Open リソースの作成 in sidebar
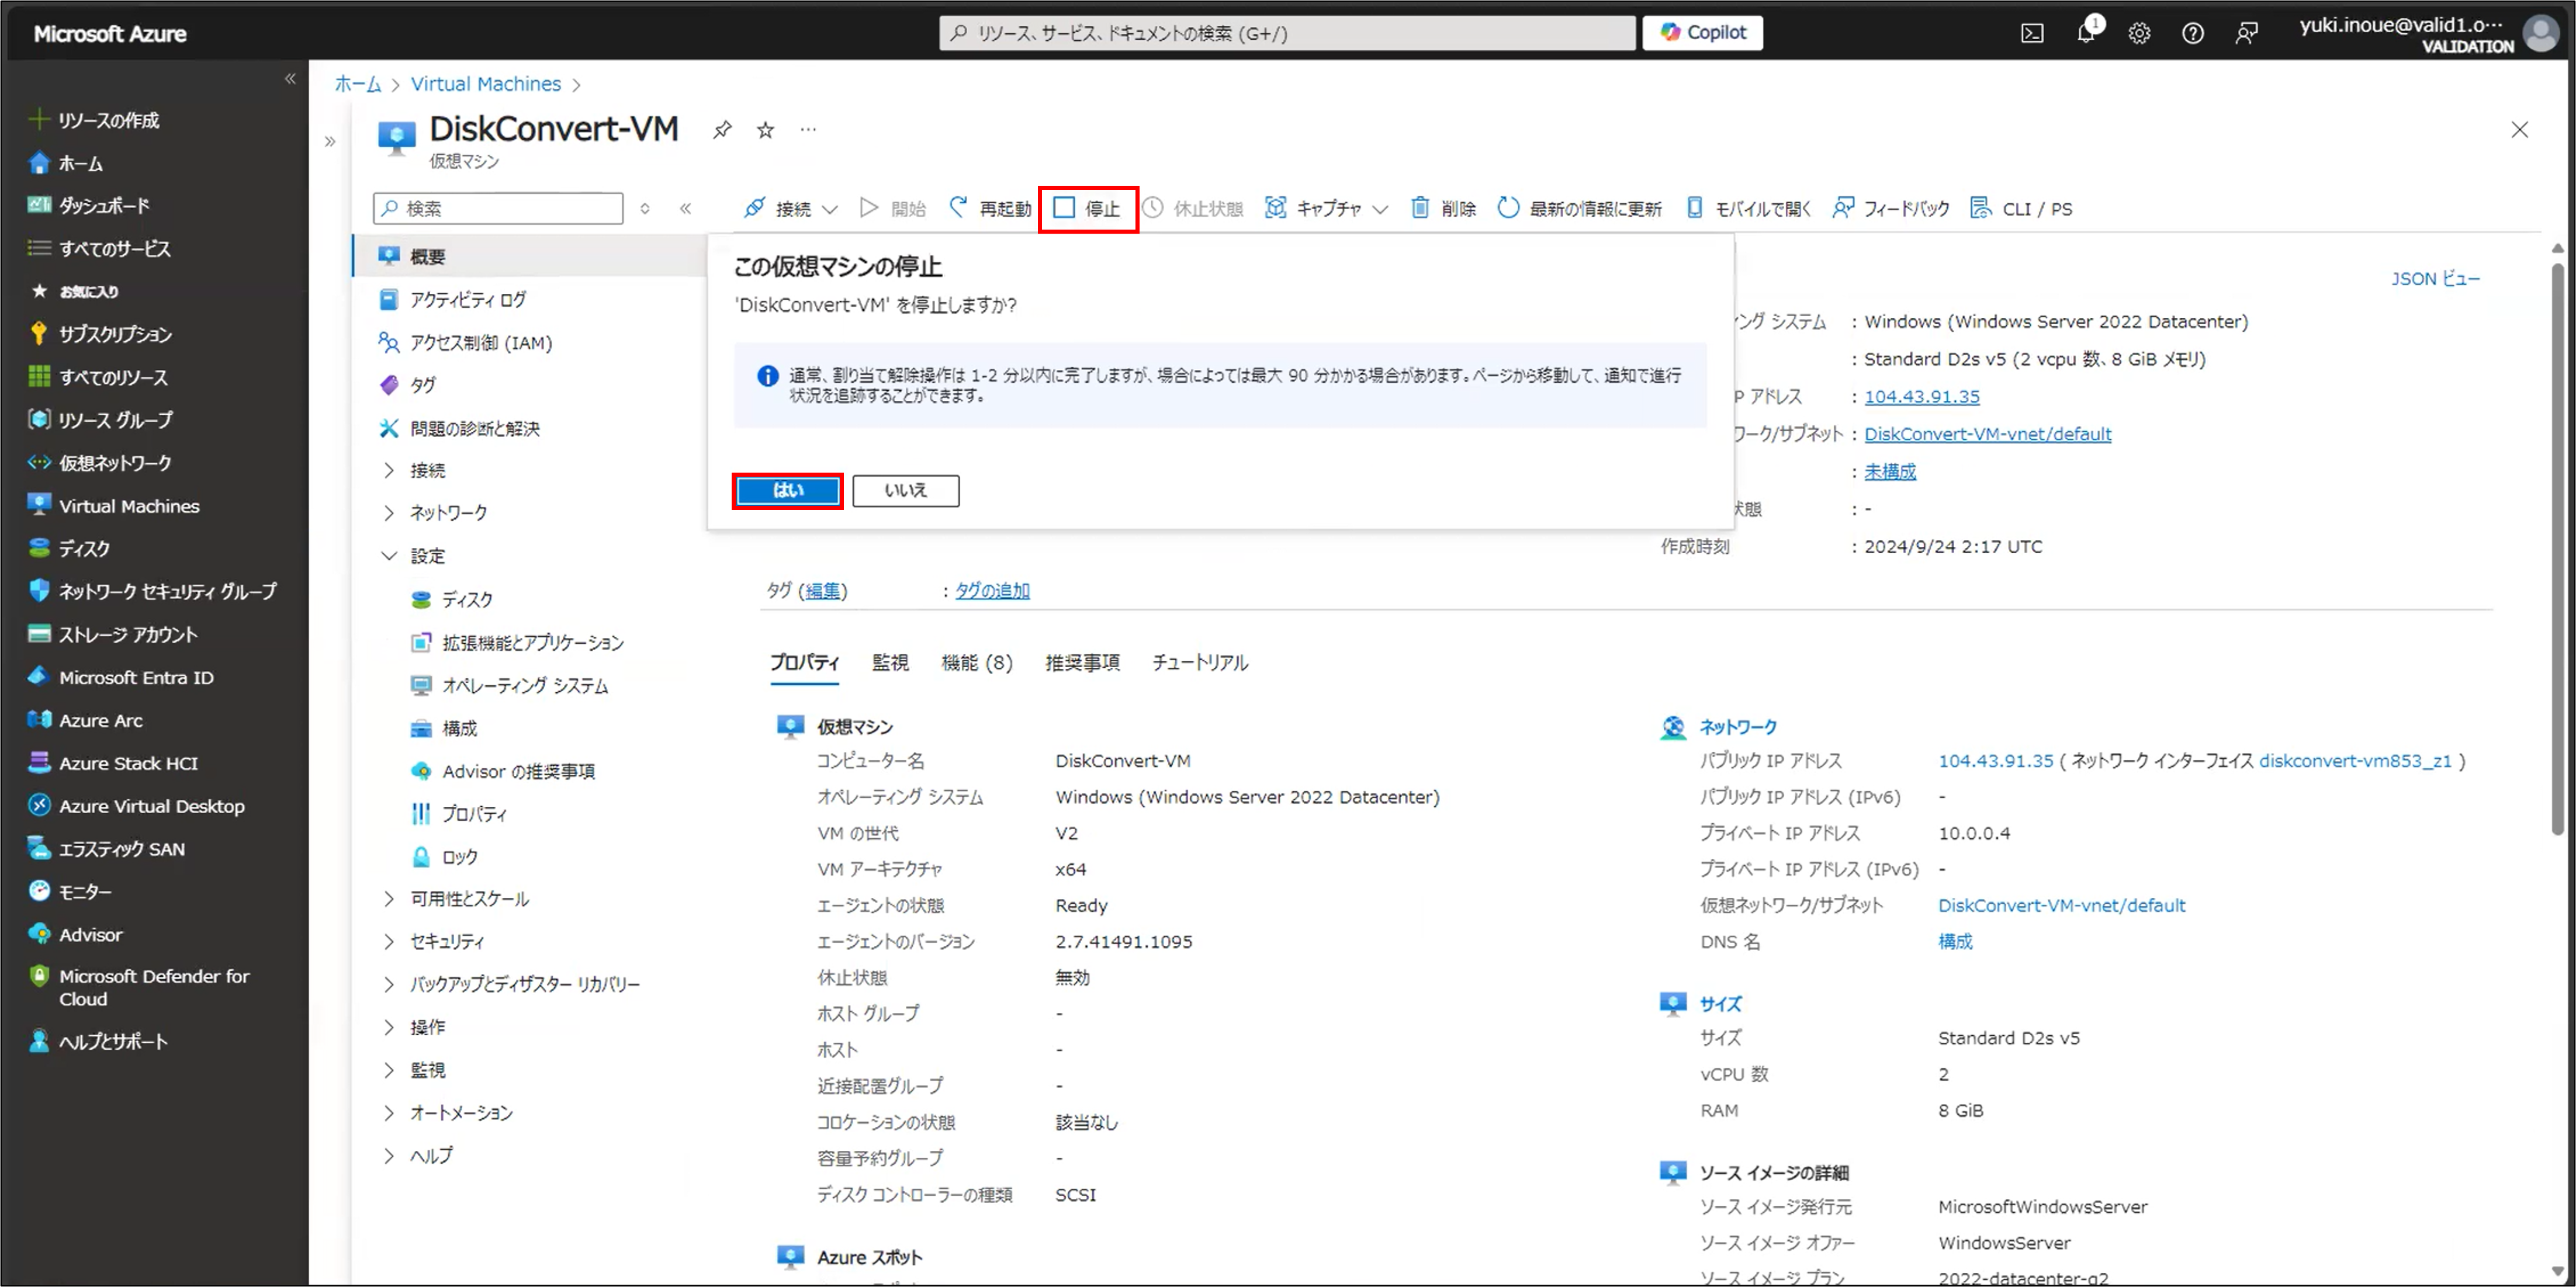Viewport: 2576px width, 1287px height. 95,120
